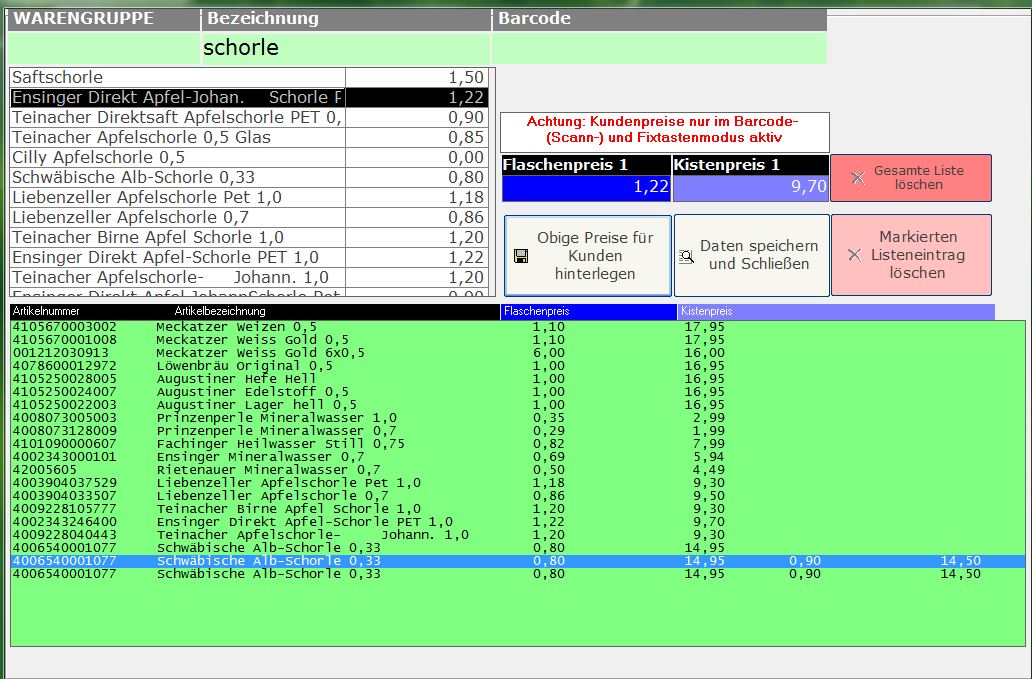Screen dimensions: 1032x679
Task: Select Liebenzeller Apfelschorle 0,7 in search results
Action: (249, 217)
